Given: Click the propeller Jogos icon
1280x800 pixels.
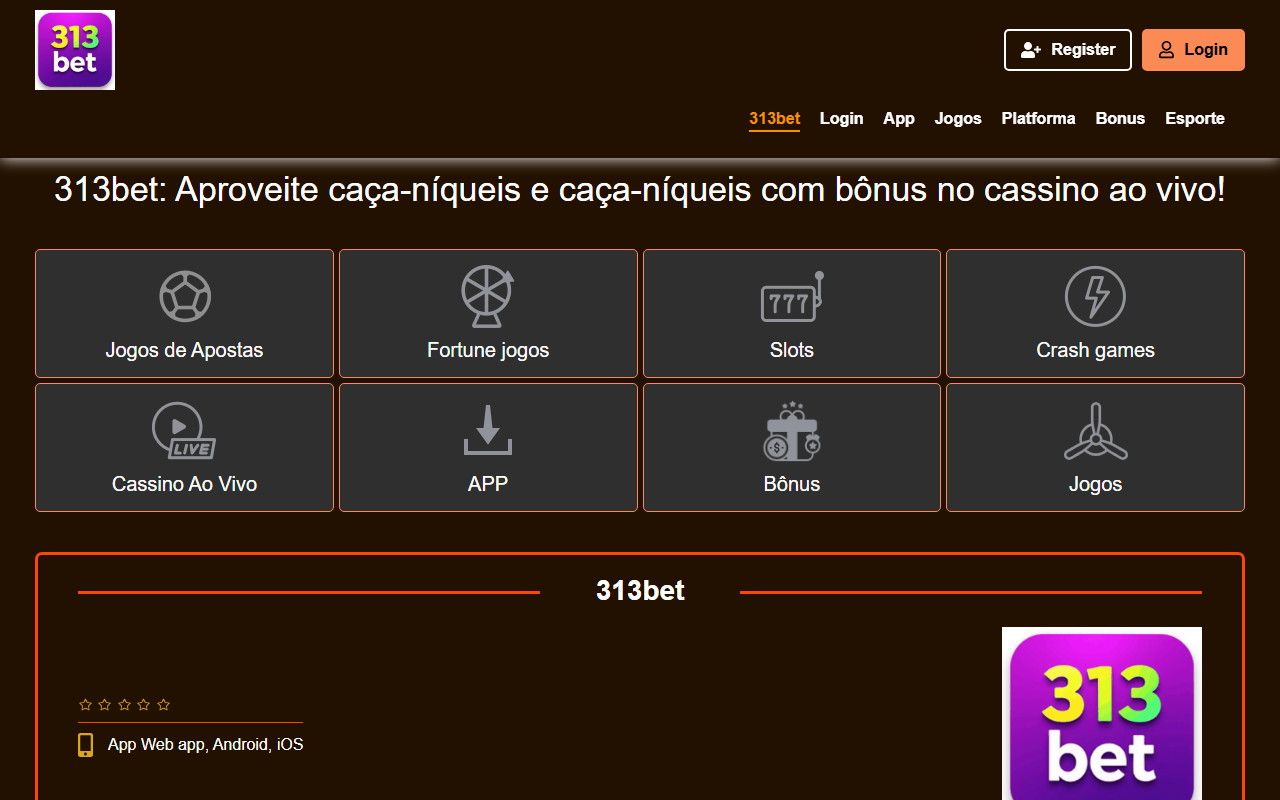Looking at the screenshot, I should (x=1095, y=431).
